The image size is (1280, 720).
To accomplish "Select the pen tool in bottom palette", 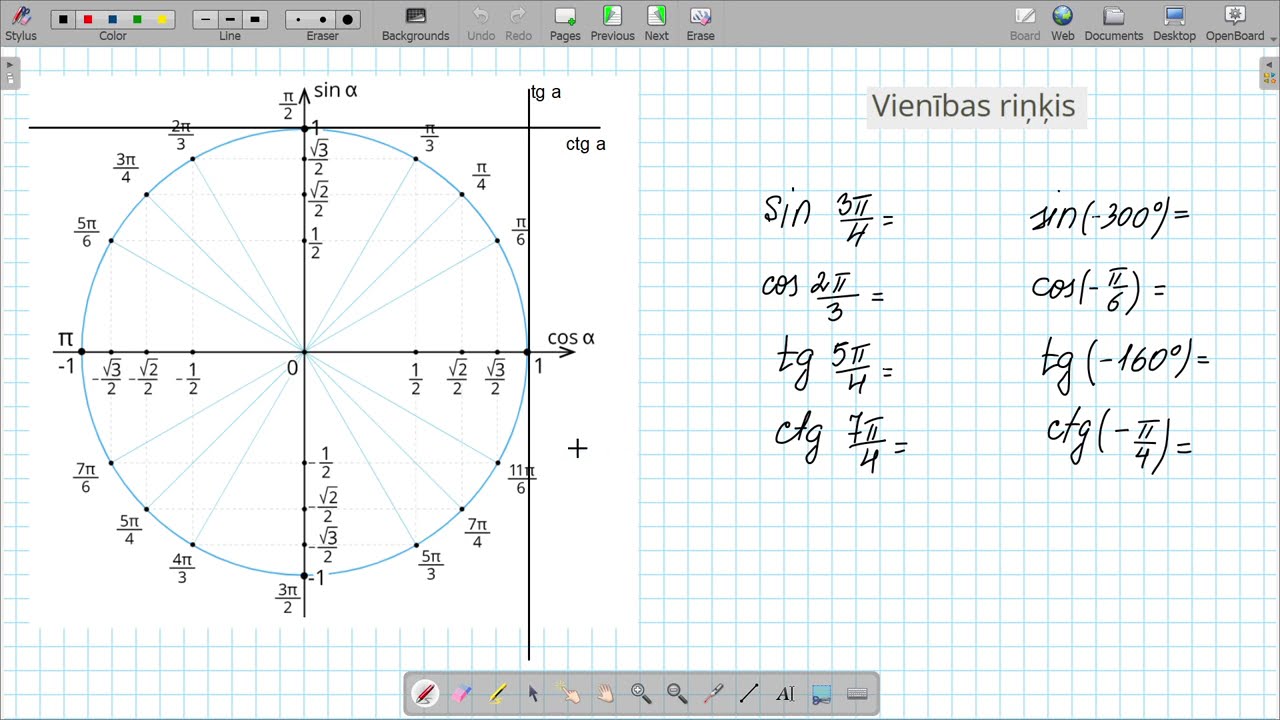I will pos(425,693).
